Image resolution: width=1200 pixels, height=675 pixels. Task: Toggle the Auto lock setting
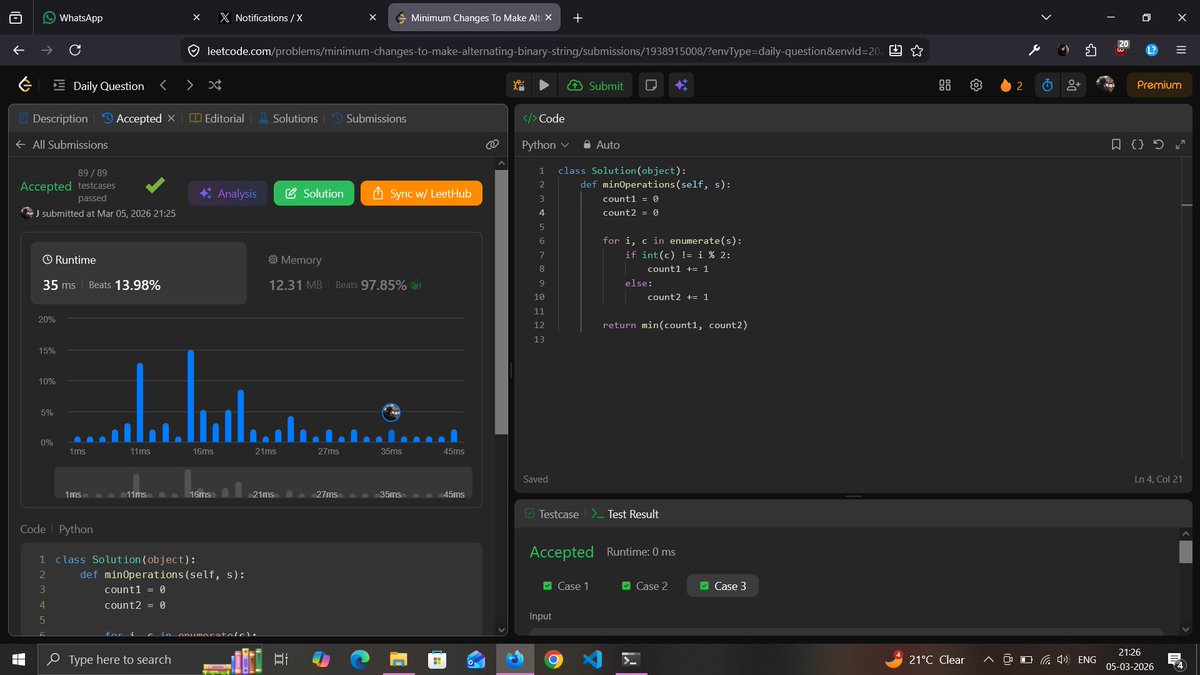pos(601,145)
